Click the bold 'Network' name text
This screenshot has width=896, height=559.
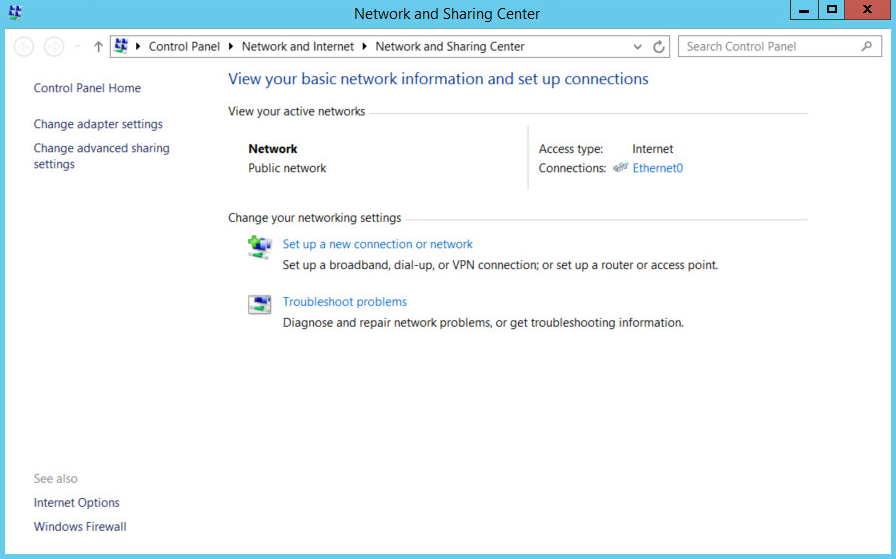click(x=273, y=149)
